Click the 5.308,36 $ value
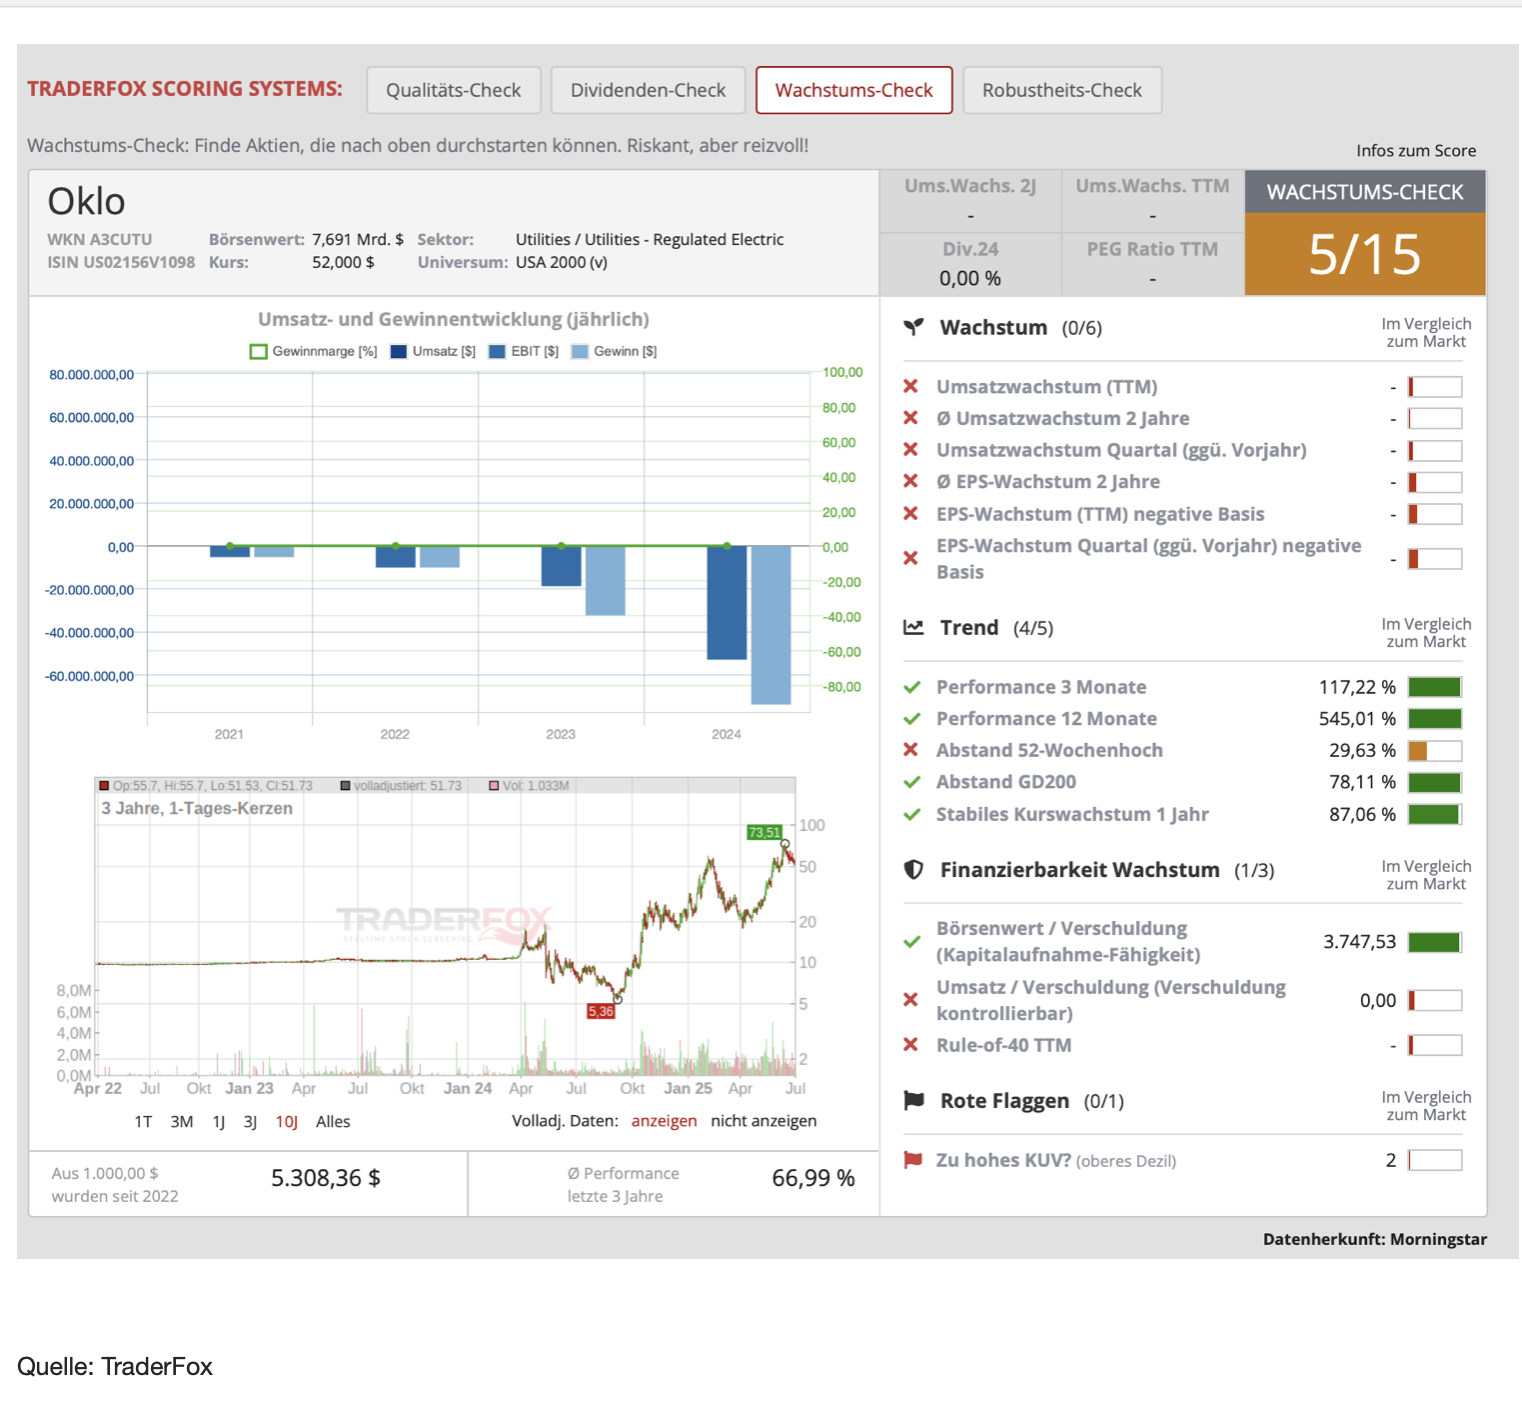This screenshot has width=1522, height=1402. (326, 1178)
